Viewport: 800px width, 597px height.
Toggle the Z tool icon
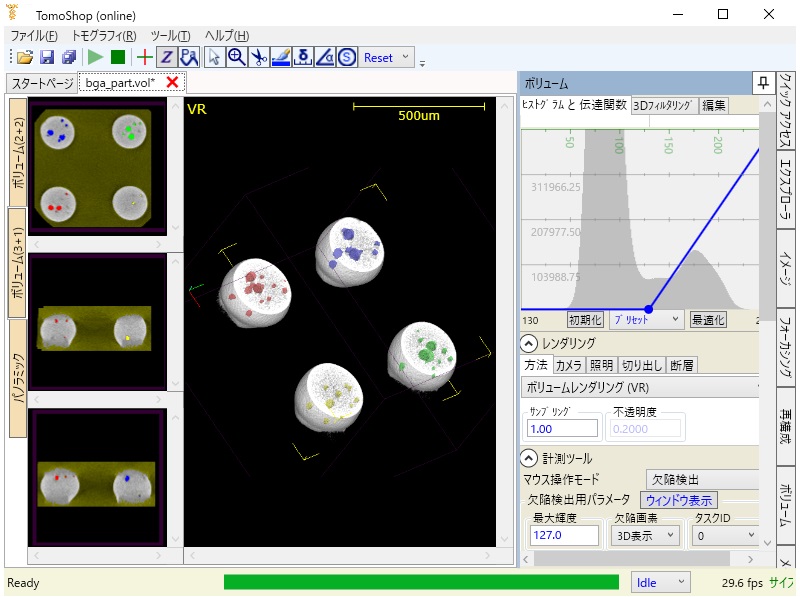pyautogui.click(x=167, y=57)
